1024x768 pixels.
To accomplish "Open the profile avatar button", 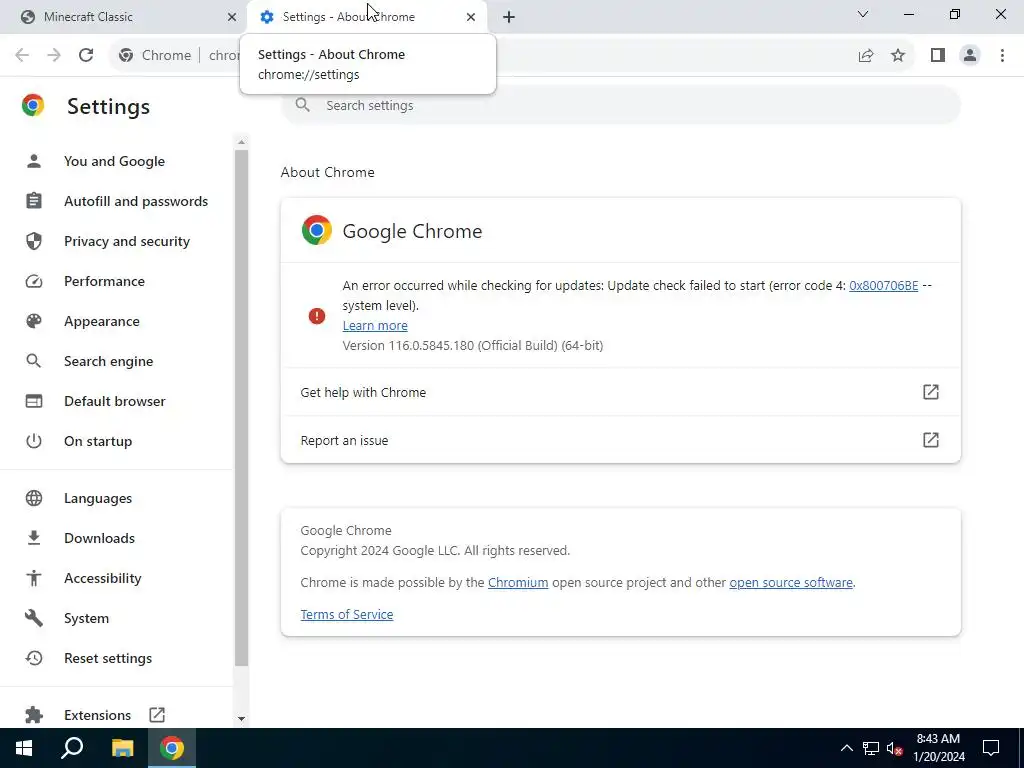I will point(970,56).
